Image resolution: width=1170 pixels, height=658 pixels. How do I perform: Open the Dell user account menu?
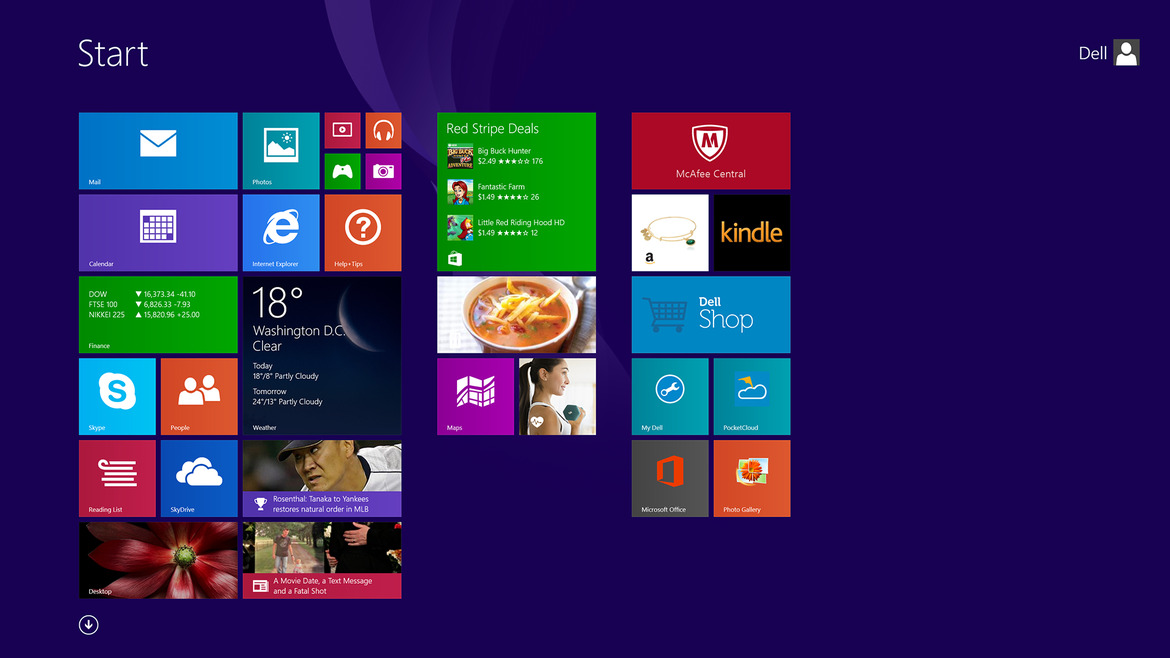pos(1109,53)
